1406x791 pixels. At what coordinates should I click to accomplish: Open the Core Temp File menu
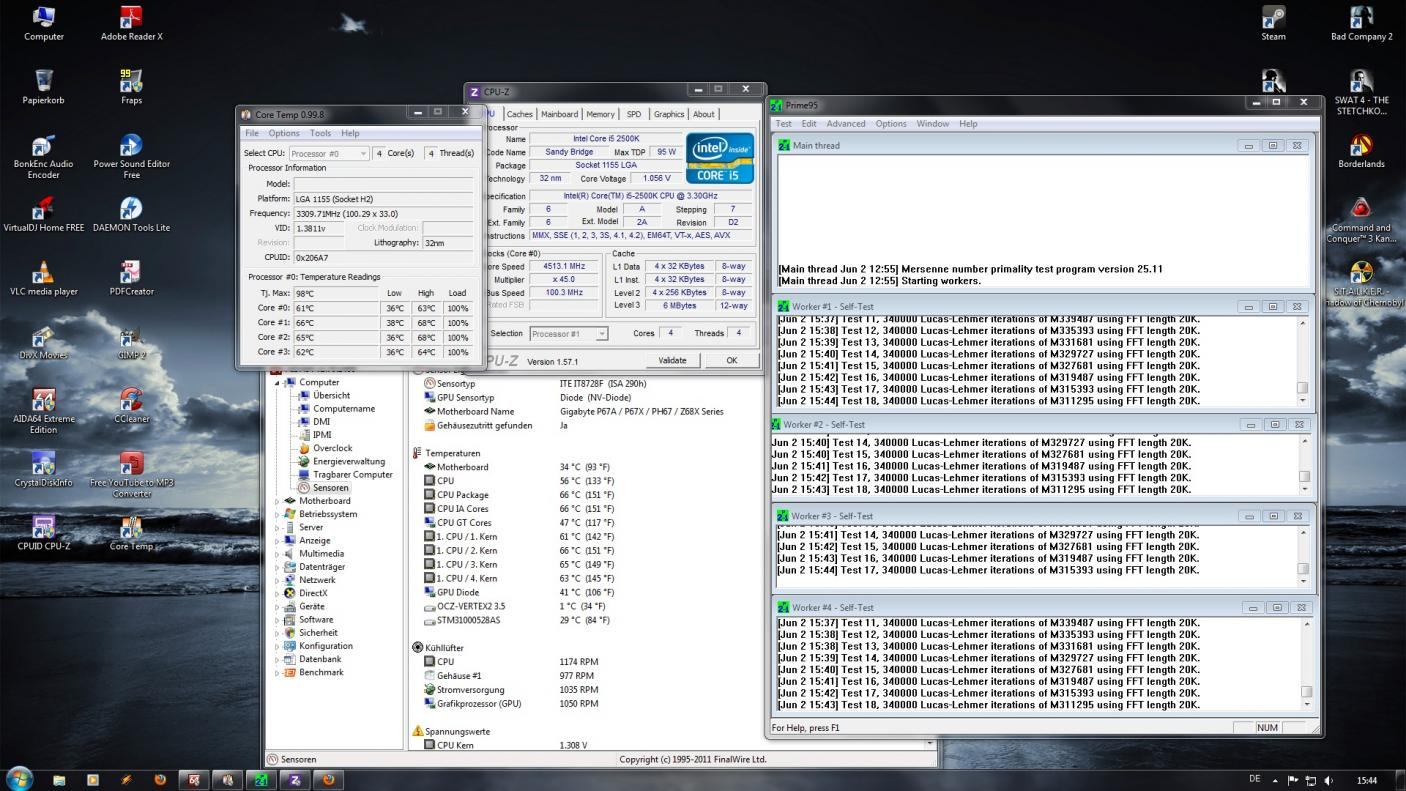tap(252, 133)
